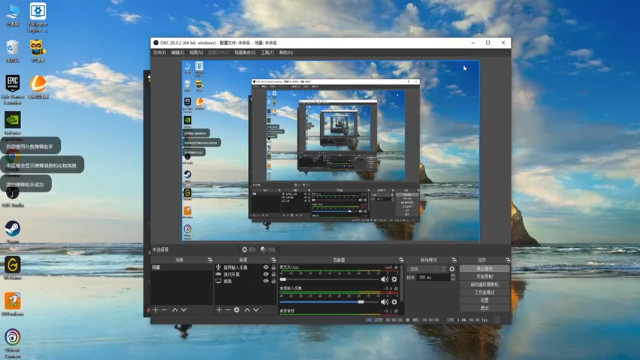
Task: Open the scene transition type dropdown
Action: 427,269
